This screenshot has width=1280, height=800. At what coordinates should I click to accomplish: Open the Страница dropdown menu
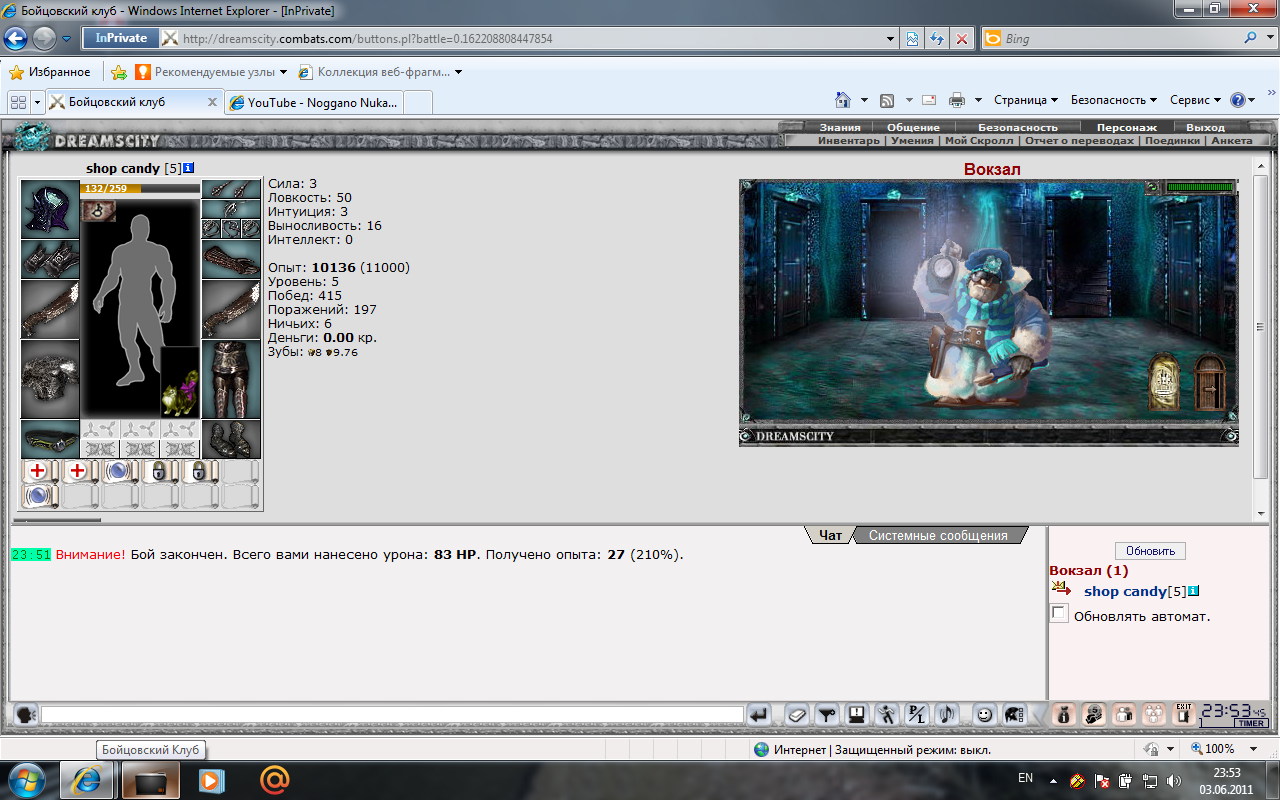tap(1026, 100)
